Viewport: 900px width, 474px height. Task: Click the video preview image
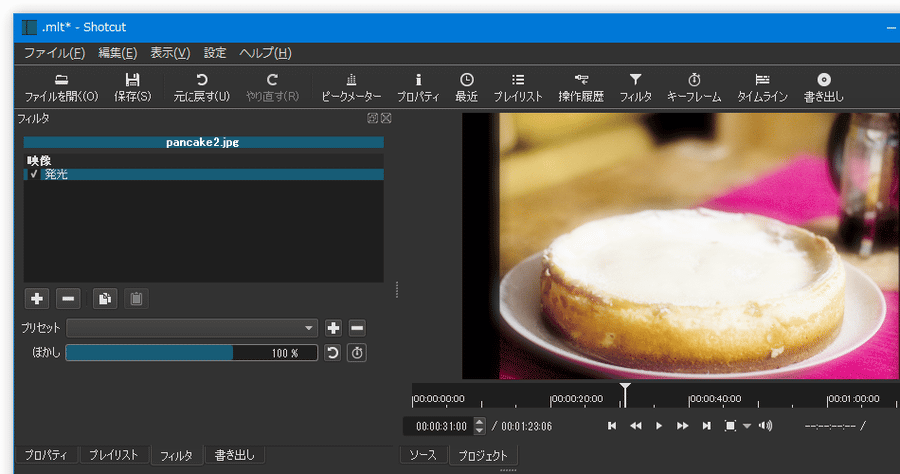coord(680,246)
